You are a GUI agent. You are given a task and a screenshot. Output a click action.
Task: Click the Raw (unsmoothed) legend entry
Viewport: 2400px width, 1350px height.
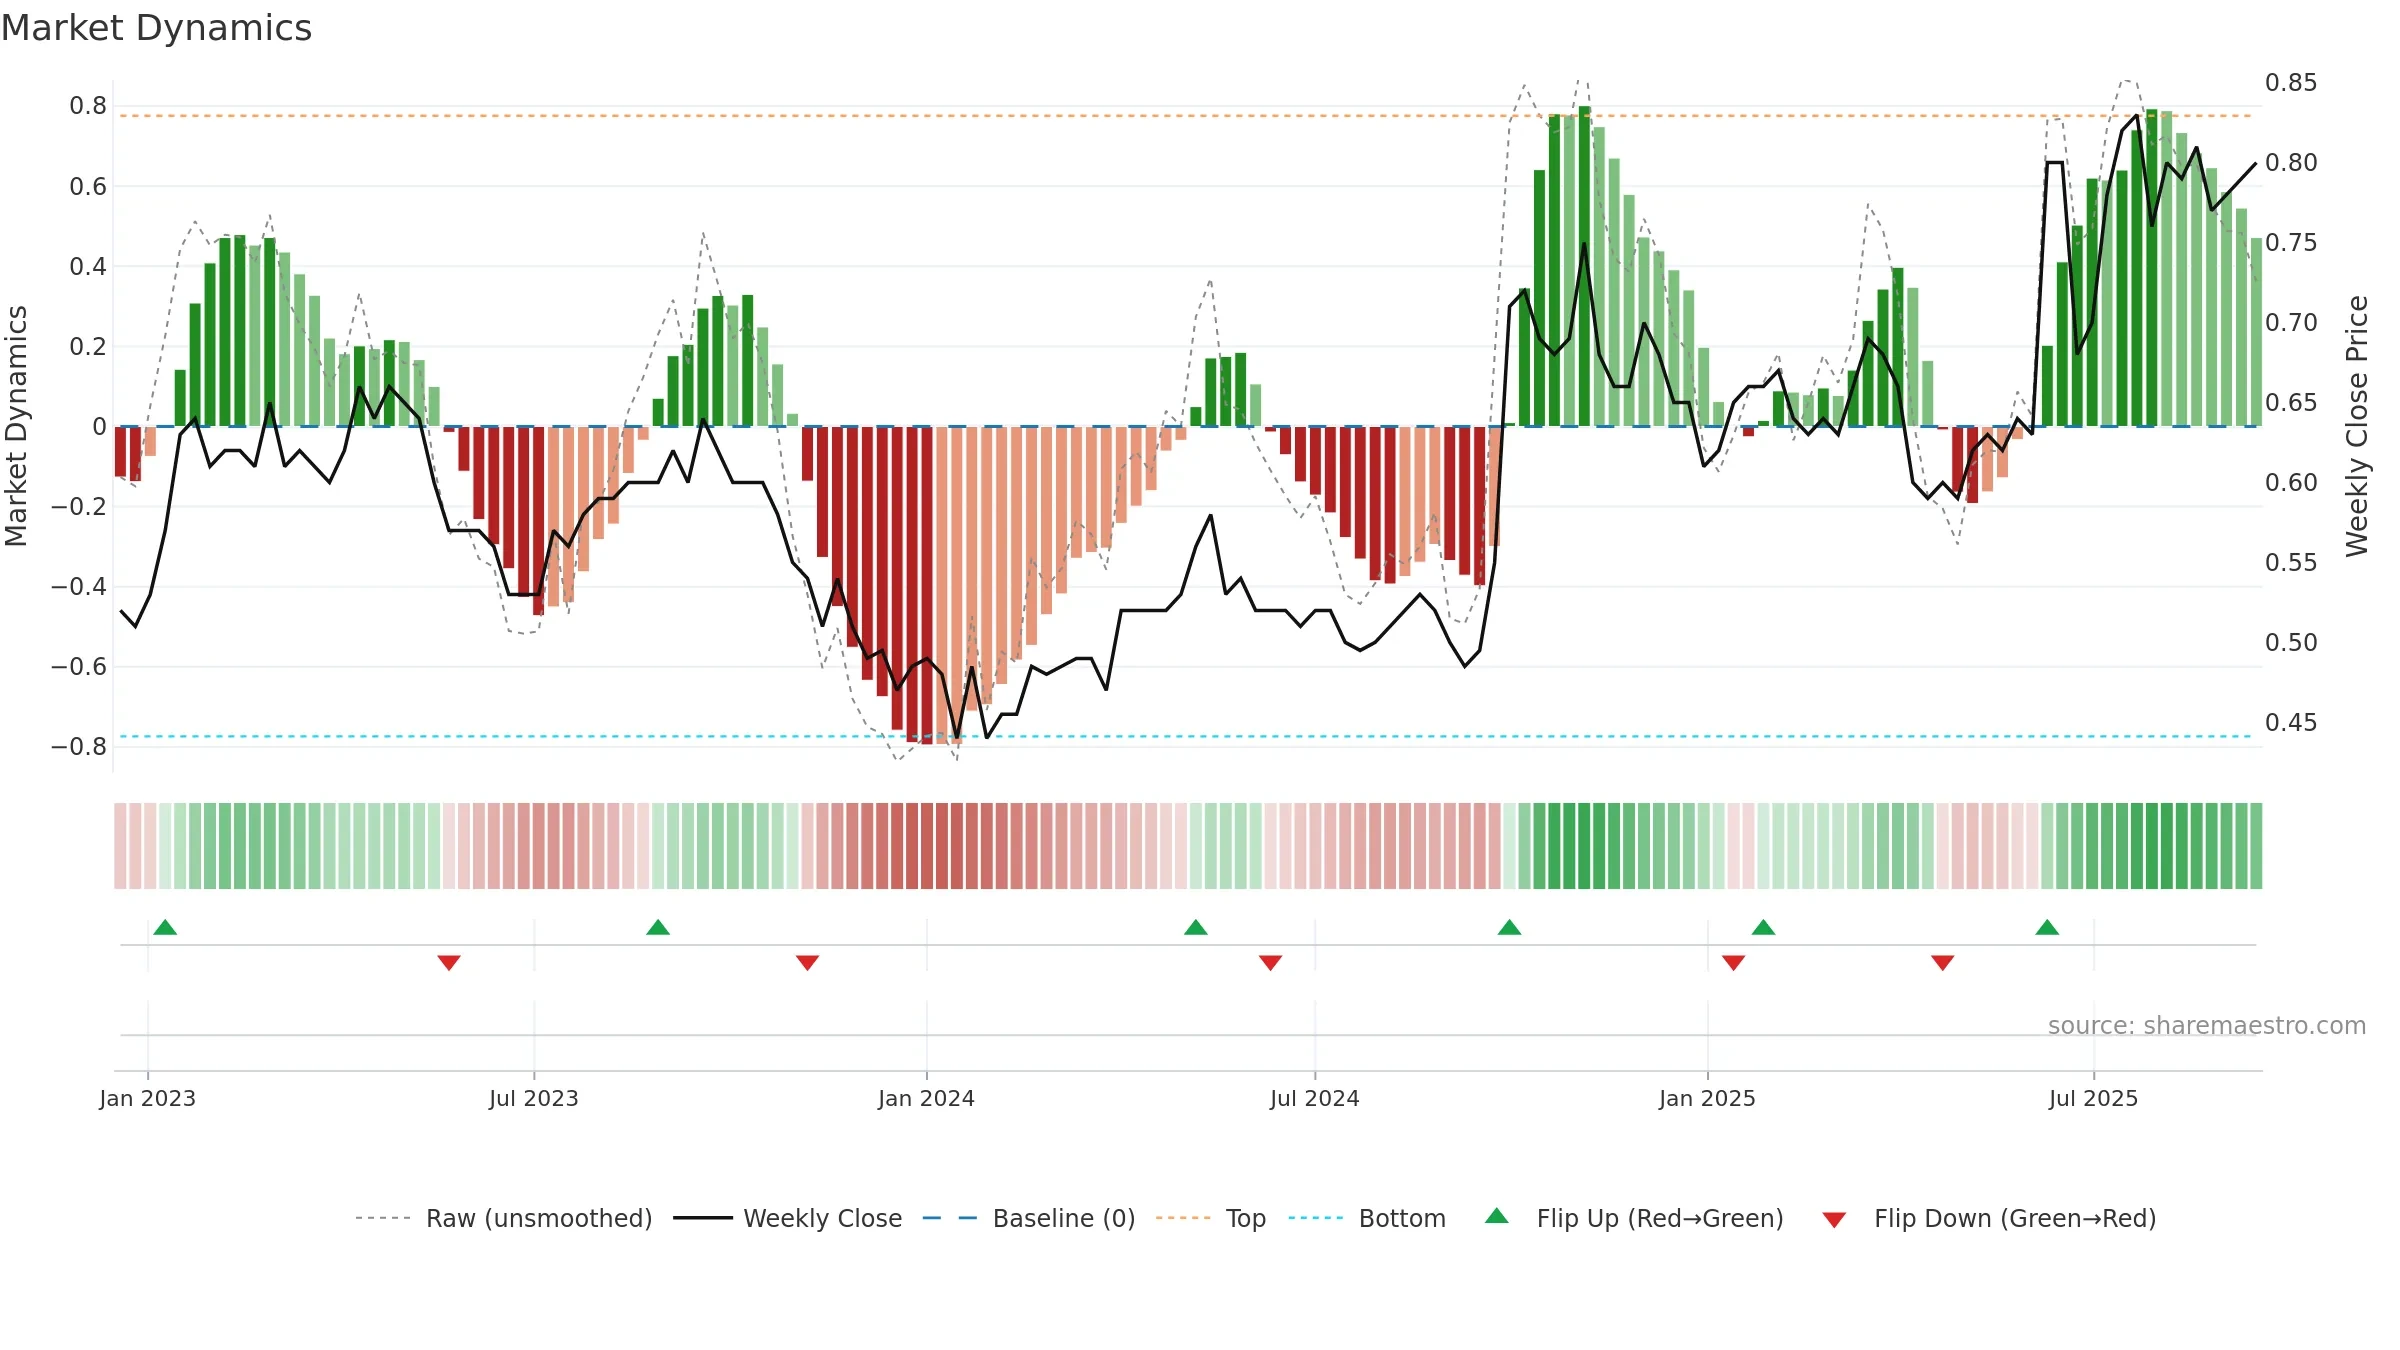503,1218
